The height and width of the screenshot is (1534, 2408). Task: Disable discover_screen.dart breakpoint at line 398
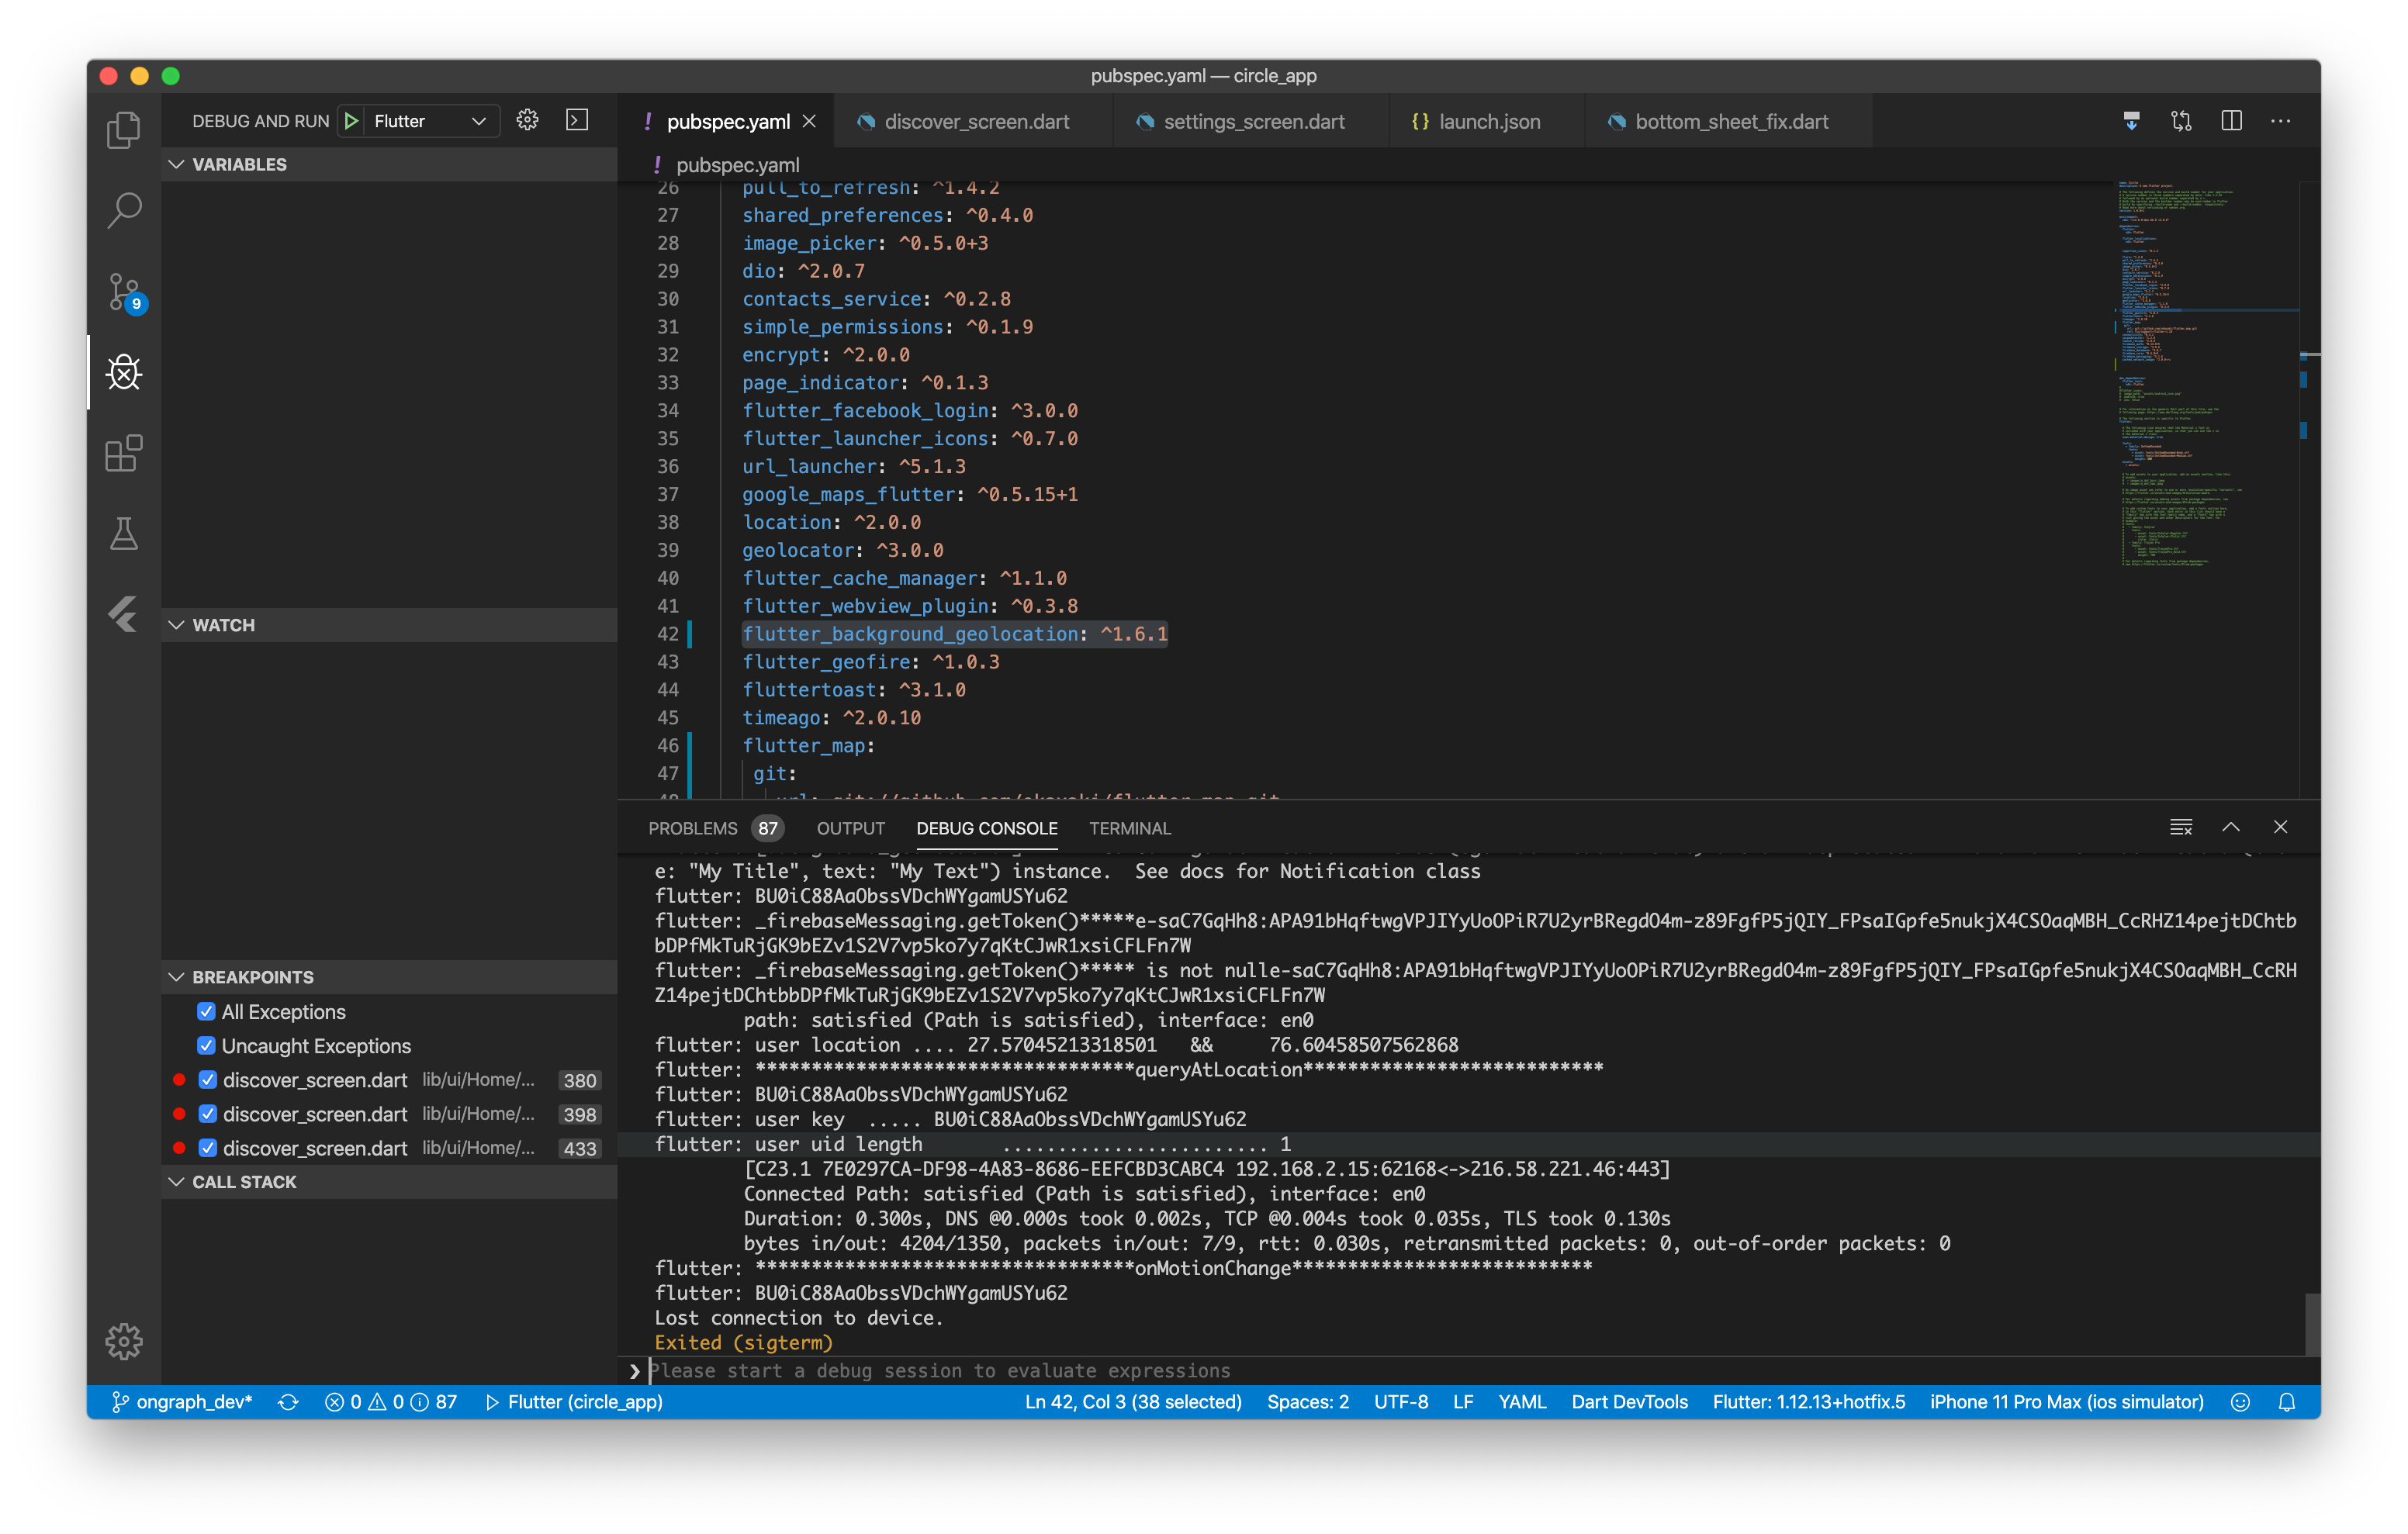tap(208, 1114)
